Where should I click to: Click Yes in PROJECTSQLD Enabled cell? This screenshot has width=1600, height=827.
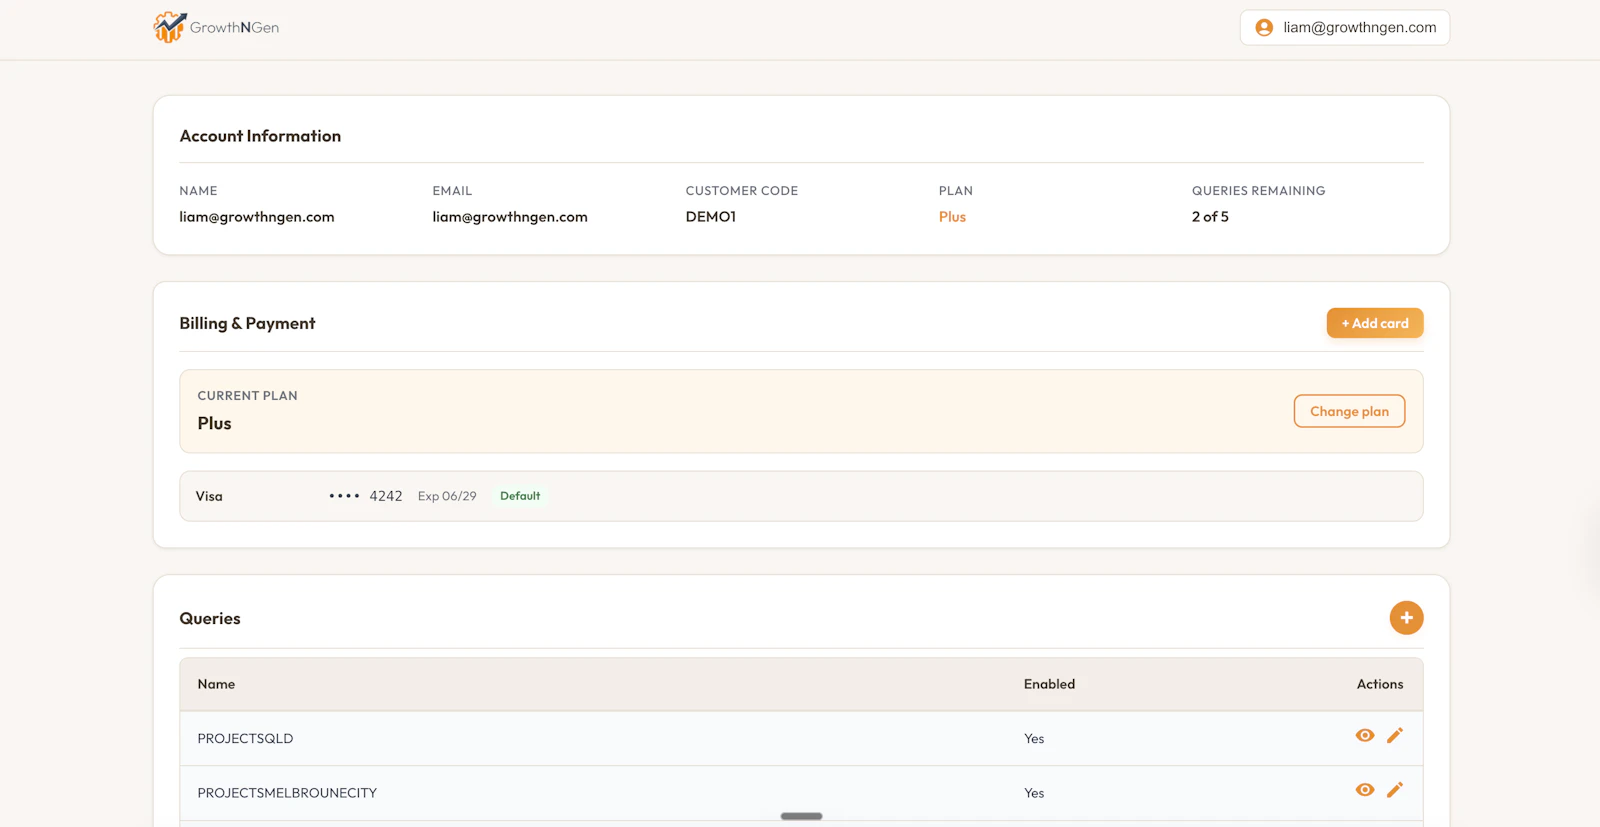click(1034, 739)
